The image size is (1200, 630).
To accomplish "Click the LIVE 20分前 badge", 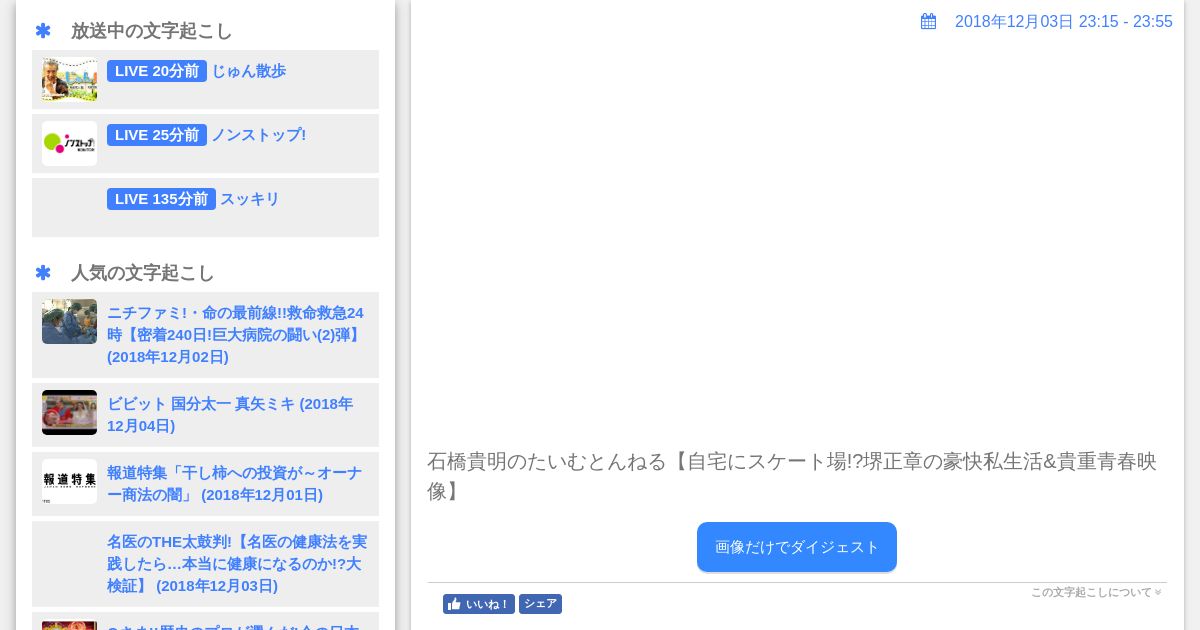I will (x=157, y=71).
